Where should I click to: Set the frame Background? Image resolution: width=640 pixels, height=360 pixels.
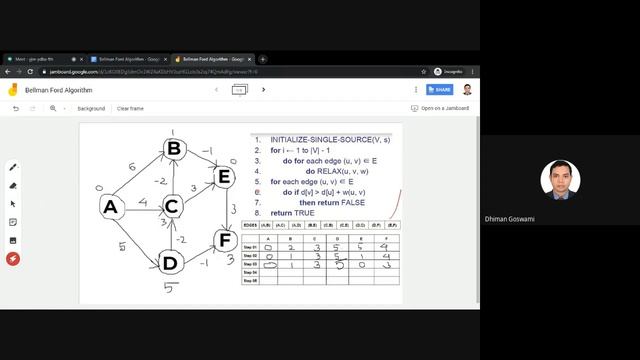pyautogui.click(x=91, y=109)
